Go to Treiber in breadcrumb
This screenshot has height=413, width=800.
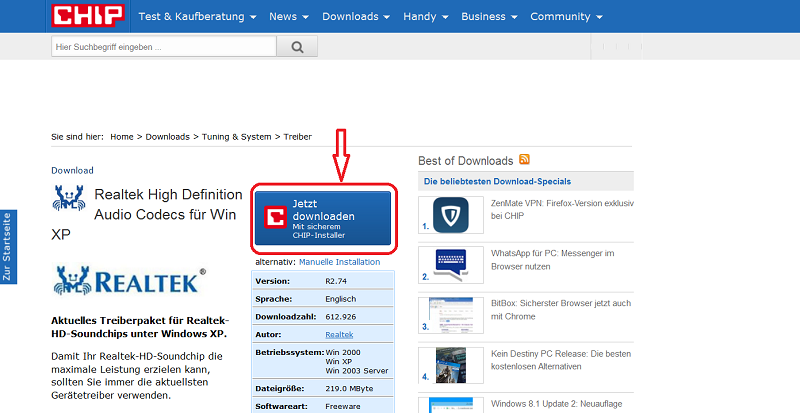coord(297,137)
